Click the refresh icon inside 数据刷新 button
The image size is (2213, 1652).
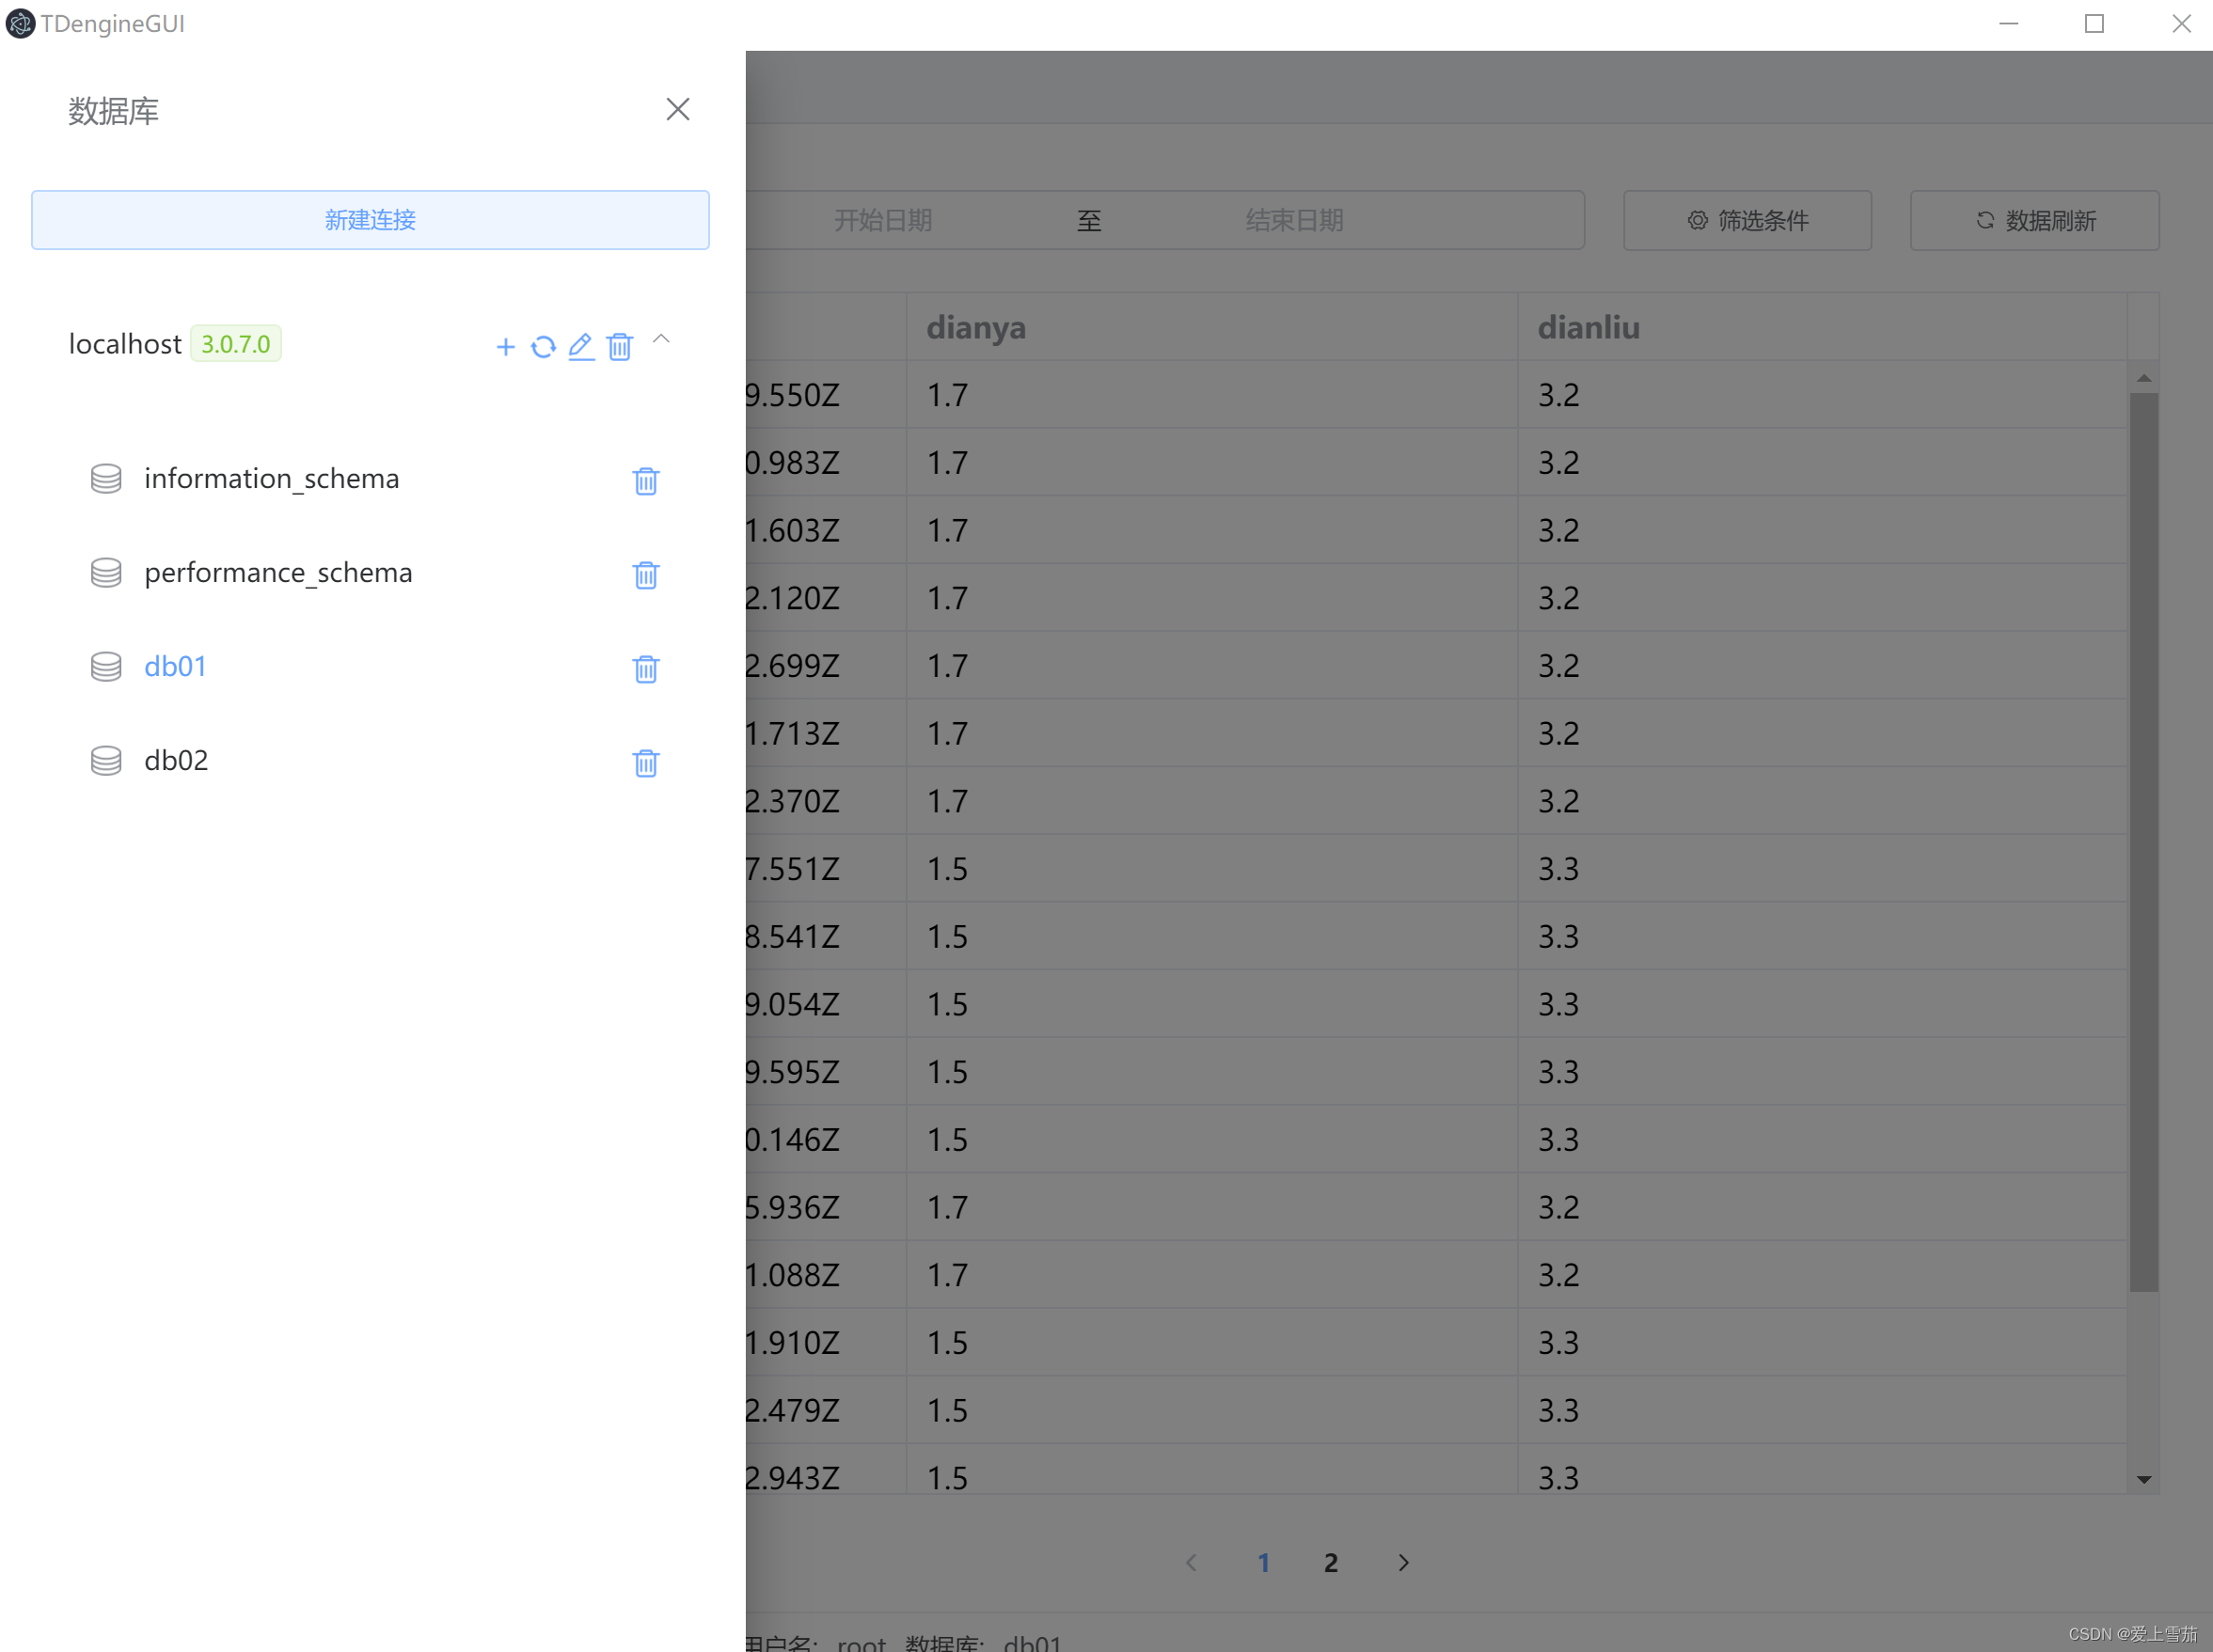pyautogui.click(x=1984, y=220)
